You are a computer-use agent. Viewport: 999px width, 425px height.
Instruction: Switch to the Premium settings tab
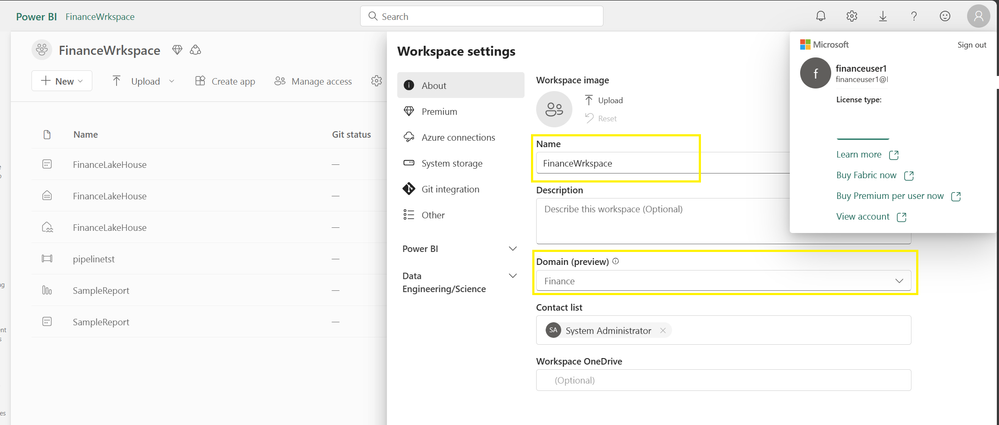point(439,112)
